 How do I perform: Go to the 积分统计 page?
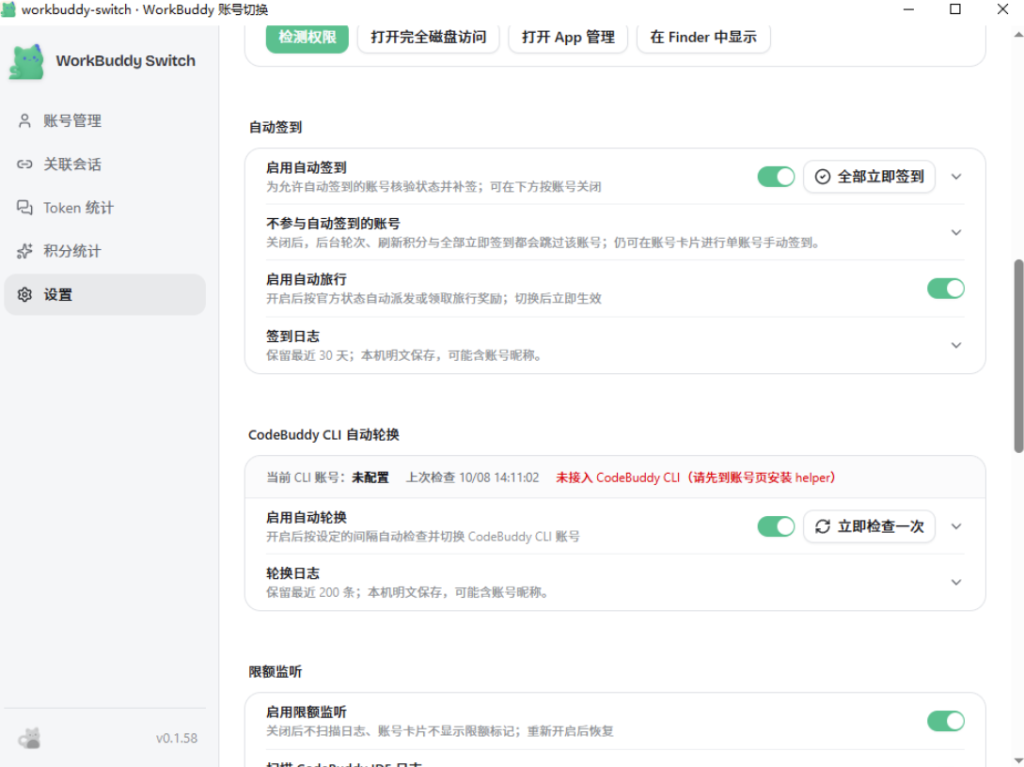[x=104, y=252]
